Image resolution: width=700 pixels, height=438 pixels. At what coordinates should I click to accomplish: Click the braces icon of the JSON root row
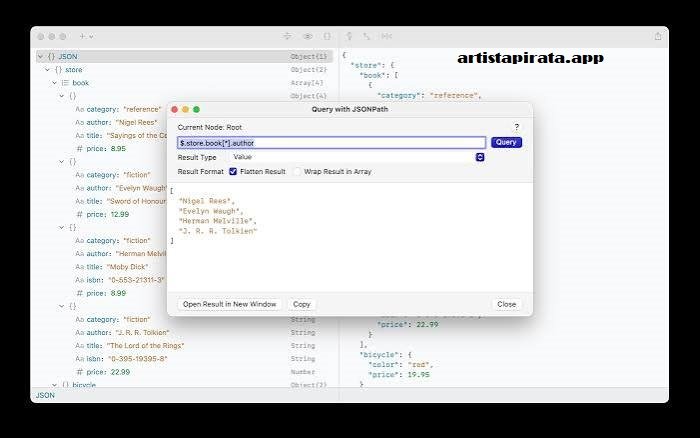[51, 57]
